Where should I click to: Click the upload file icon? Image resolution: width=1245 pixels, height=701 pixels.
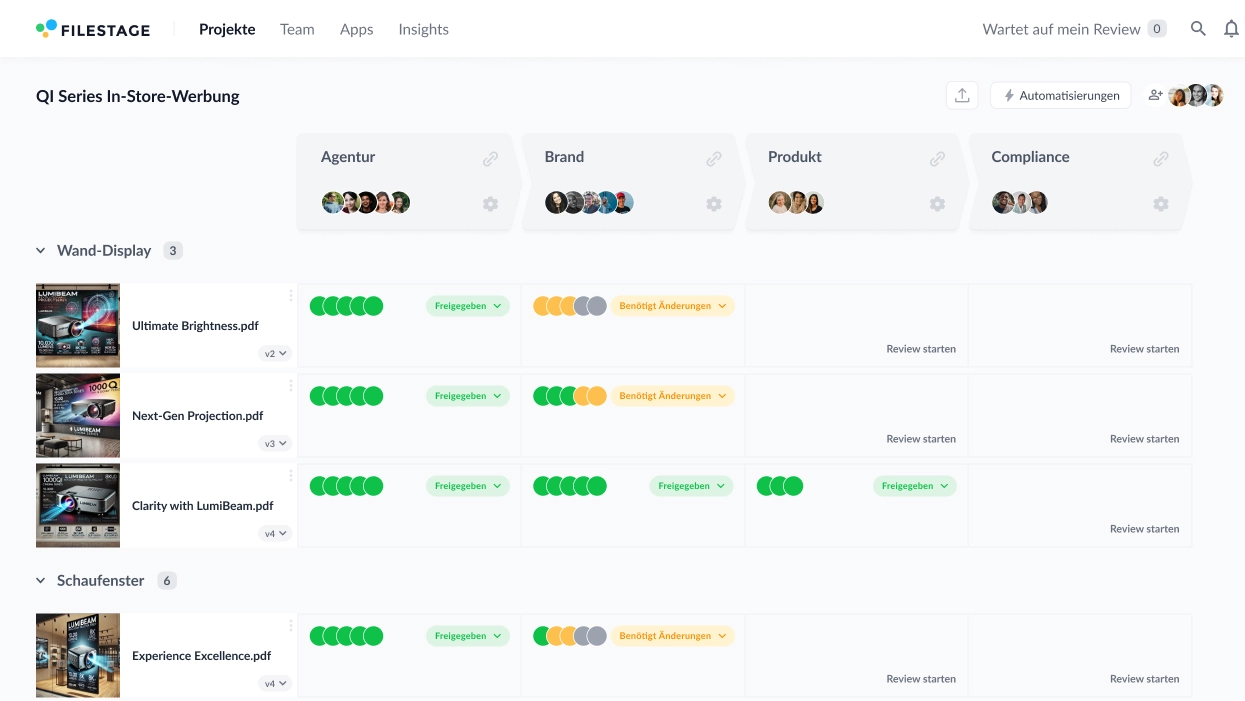(x=962, y=95)
